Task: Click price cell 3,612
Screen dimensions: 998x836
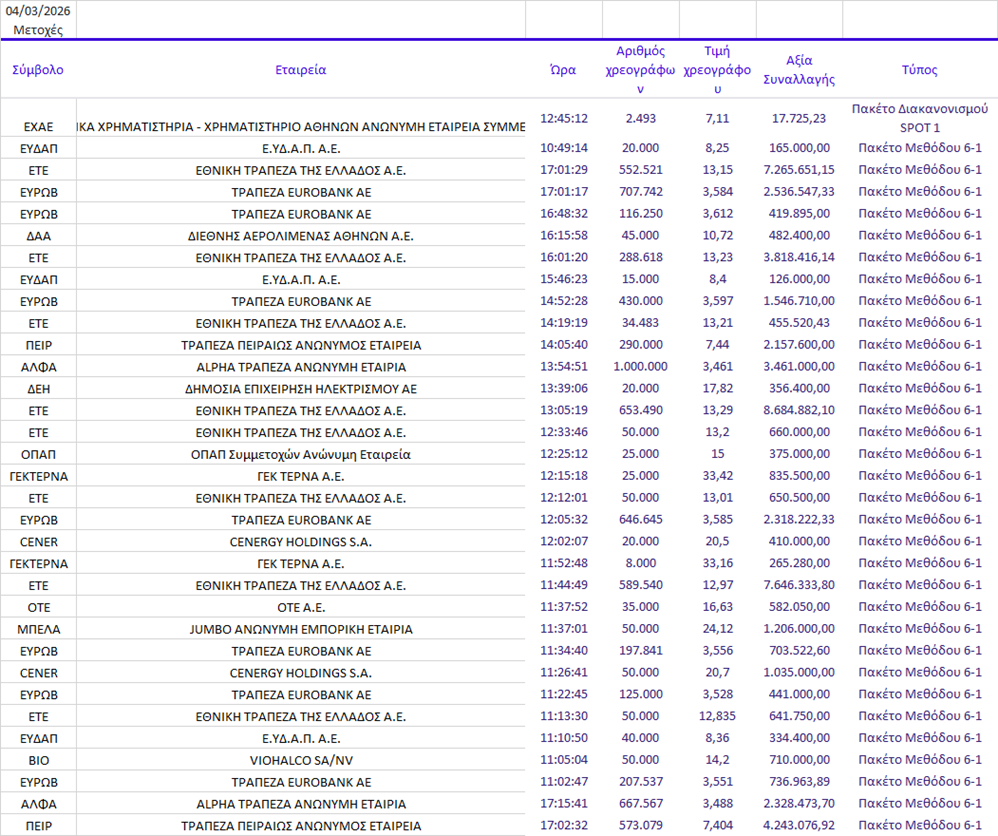Action: (717, 213)
